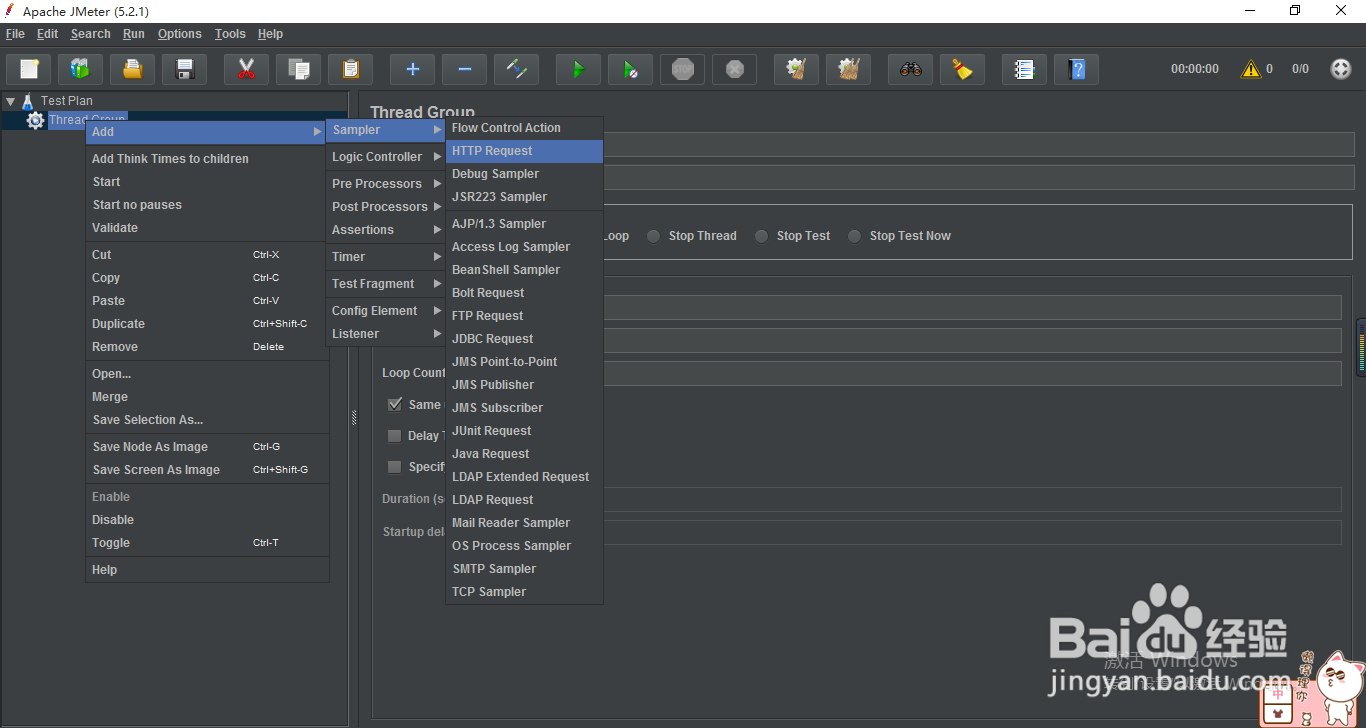This screenshot has width=1366, height=728.
Task: Open the File menu
Action: 15,34
